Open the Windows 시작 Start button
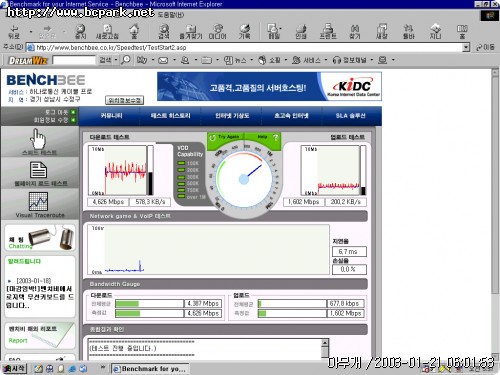This screenshot has height=375, width=500. click(14, 369)
